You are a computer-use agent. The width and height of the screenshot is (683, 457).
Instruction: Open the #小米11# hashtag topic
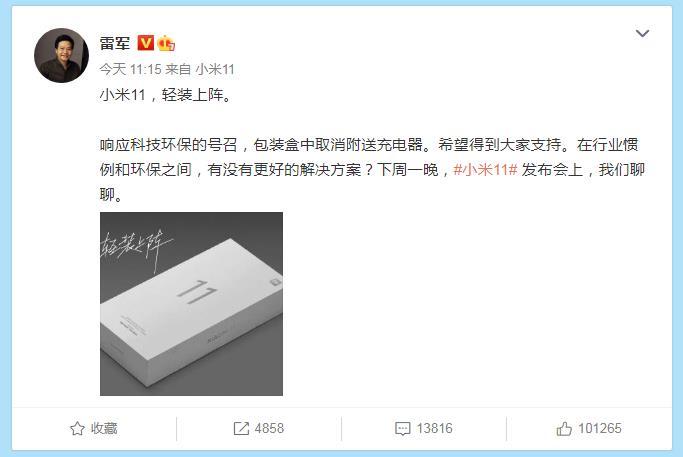[485, 169]
